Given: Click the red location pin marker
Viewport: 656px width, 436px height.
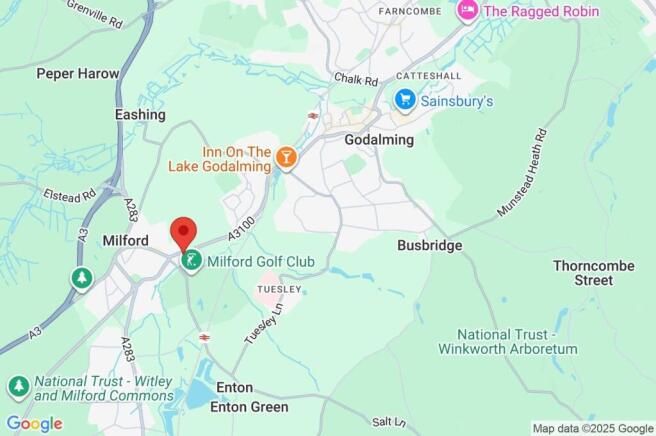Looking at the screenshot, I should pyautogui.click(x=183, y=234).
